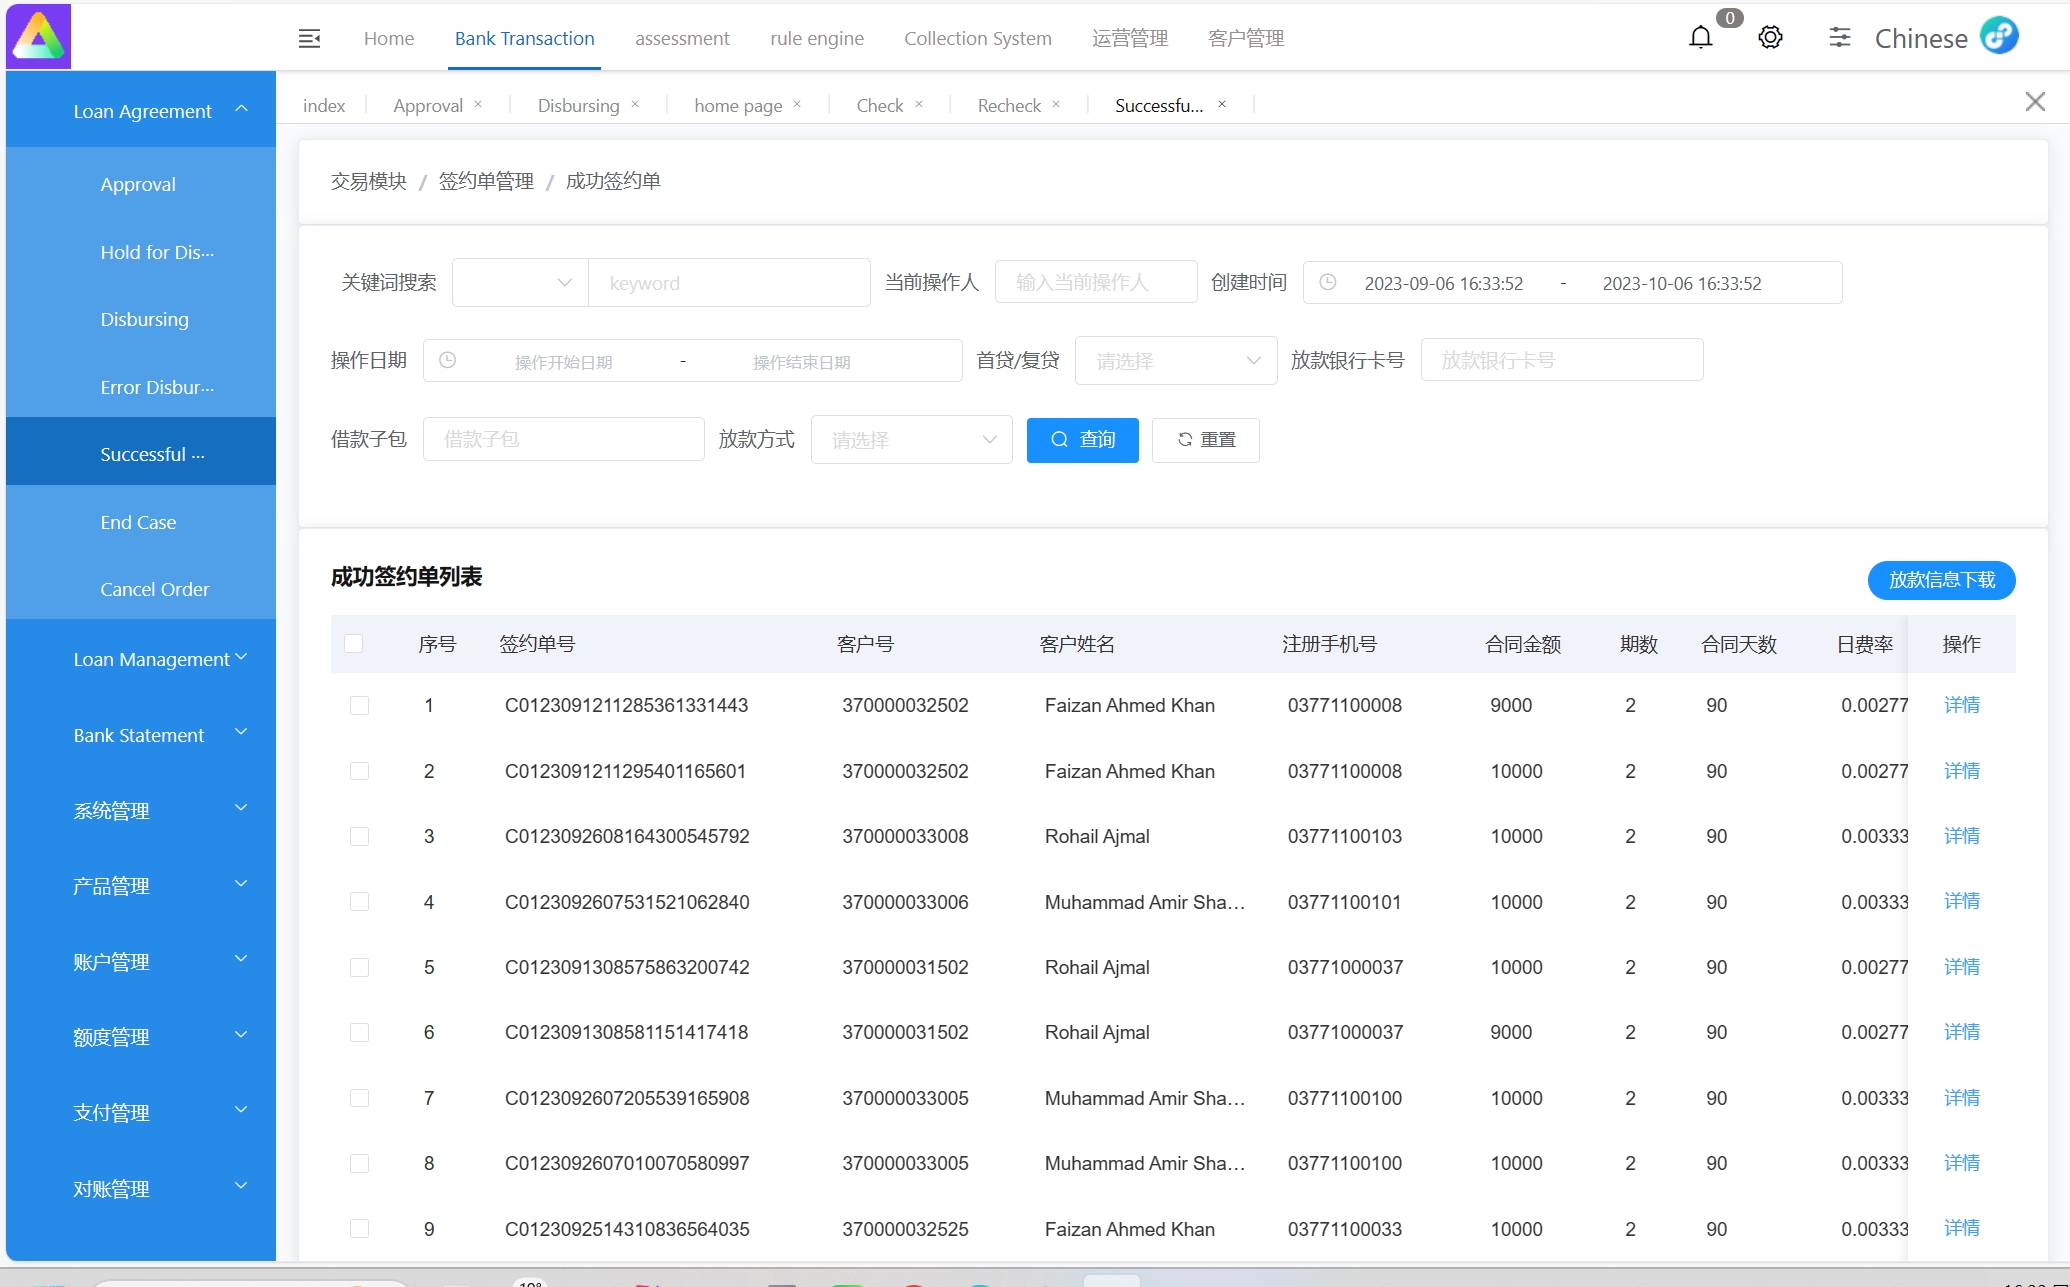Open 运营管理 in top navigation
This screenshot has height=1287, width=2070.
1130,38
